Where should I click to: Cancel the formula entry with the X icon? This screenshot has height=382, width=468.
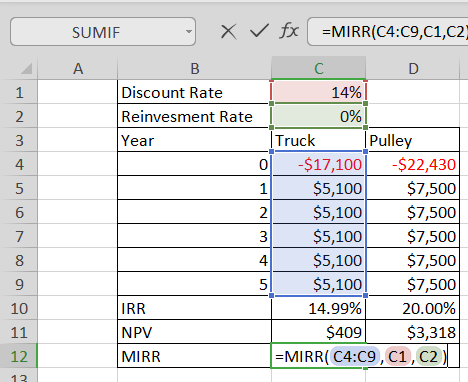click(x=229, y=32)
